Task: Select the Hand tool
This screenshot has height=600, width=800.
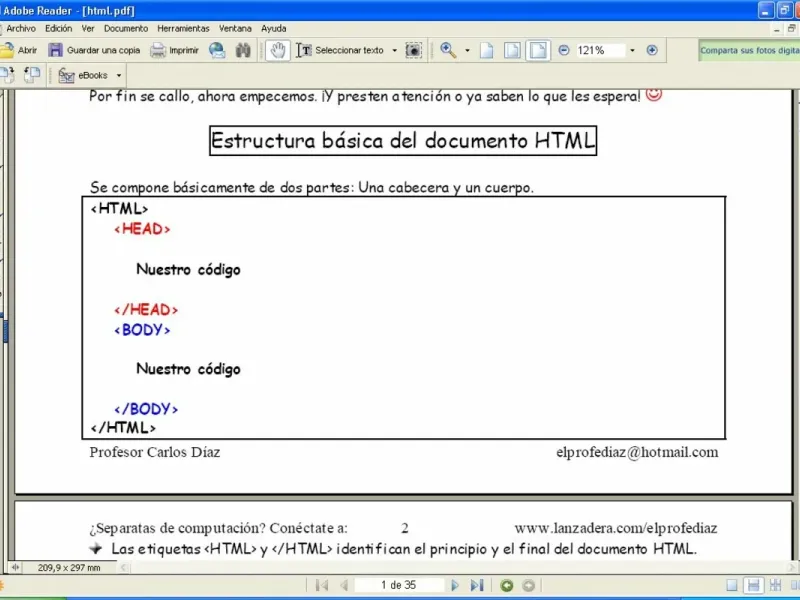Action: tap(278, 50)
